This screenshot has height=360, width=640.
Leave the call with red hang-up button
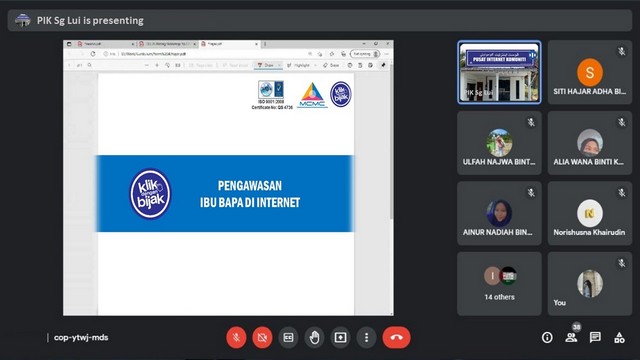pyautogui.click(x=396, y=338)
